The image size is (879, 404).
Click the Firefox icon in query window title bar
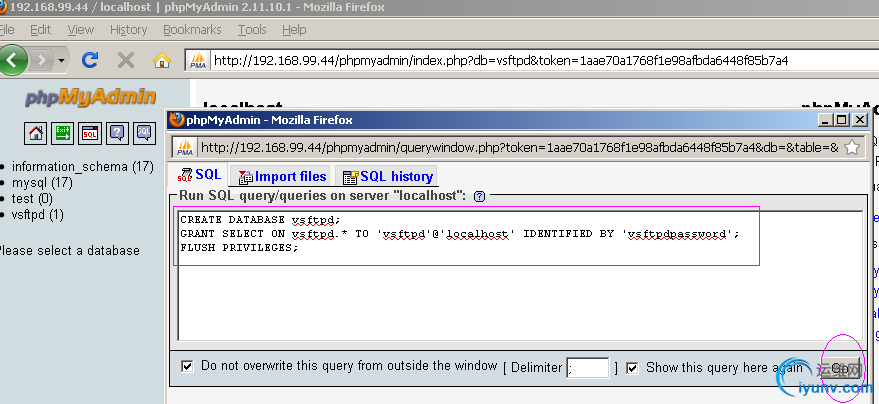177,120
